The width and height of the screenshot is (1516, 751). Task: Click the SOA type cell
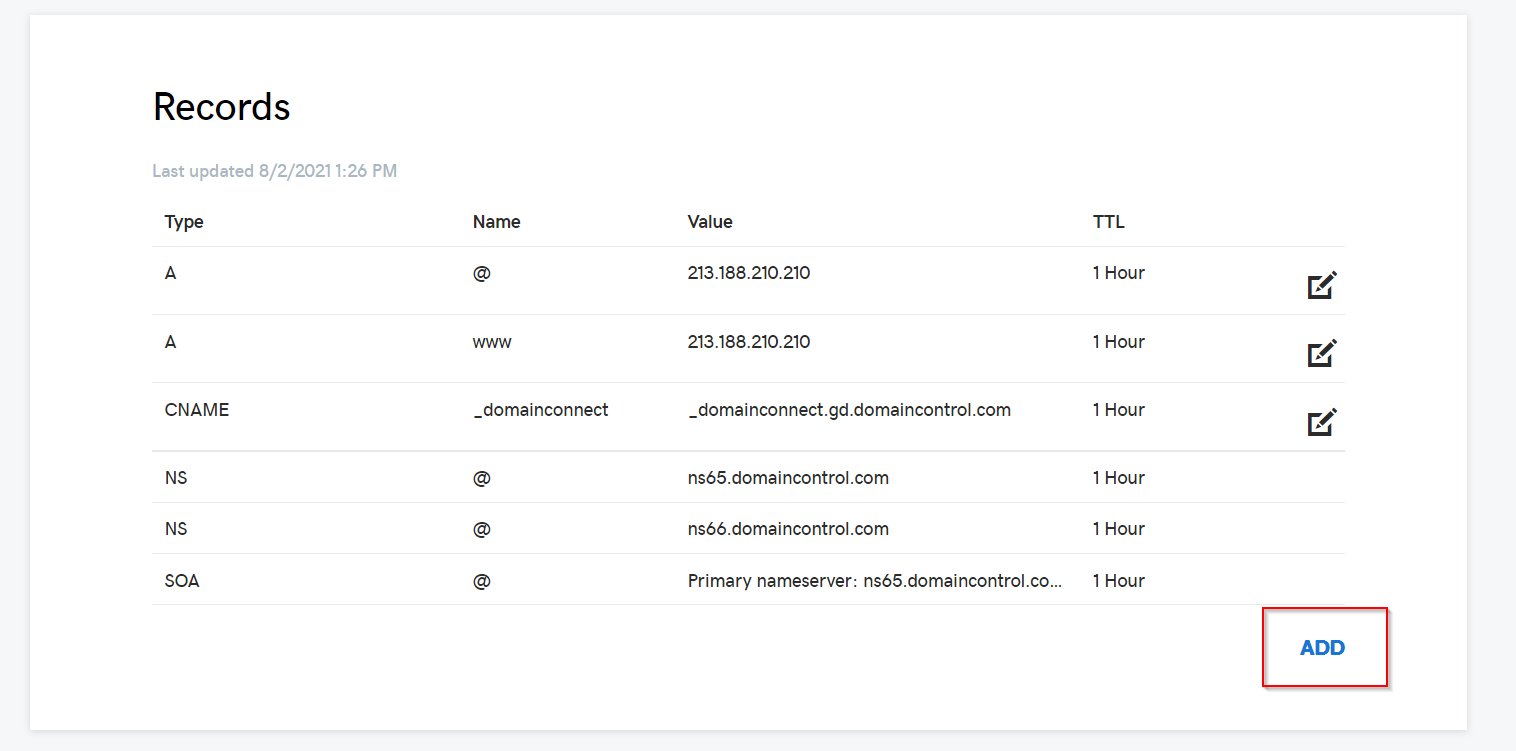pyautogui.click(x=182, y=581)
